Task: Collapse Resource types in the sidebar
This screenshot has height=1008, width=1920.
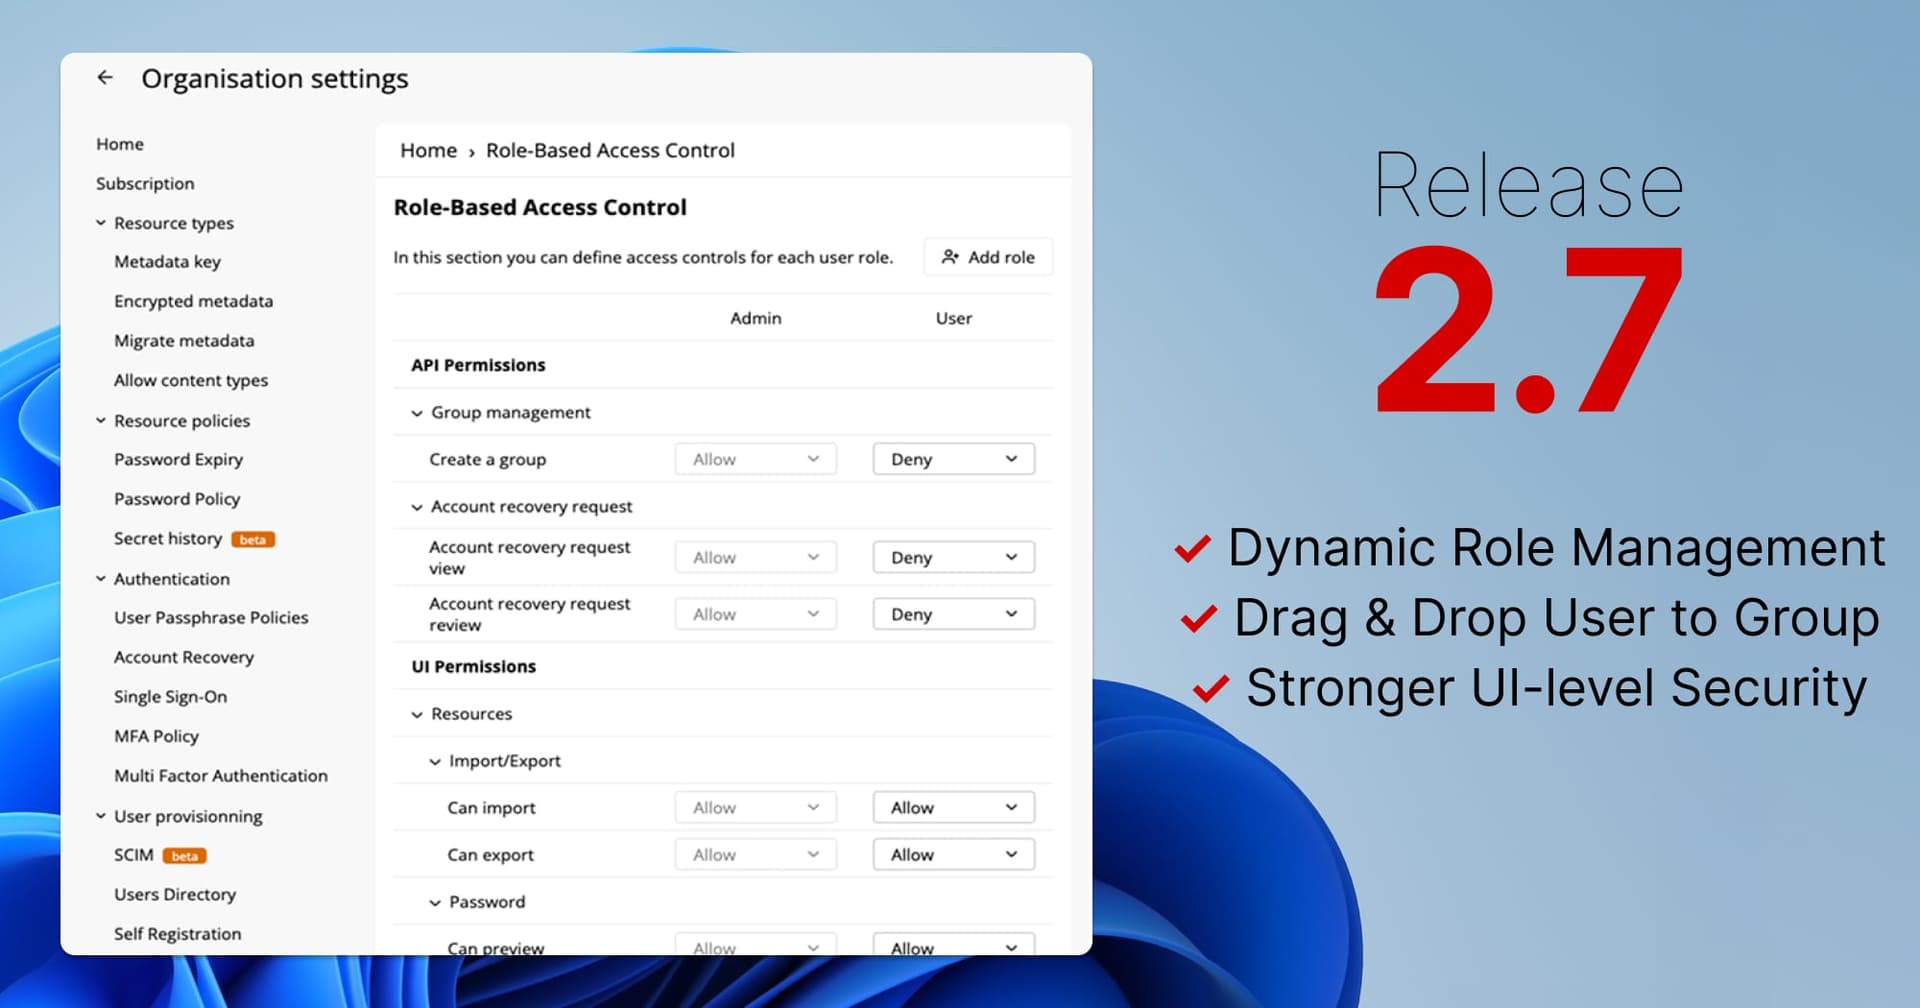Action: click(100, 222)
